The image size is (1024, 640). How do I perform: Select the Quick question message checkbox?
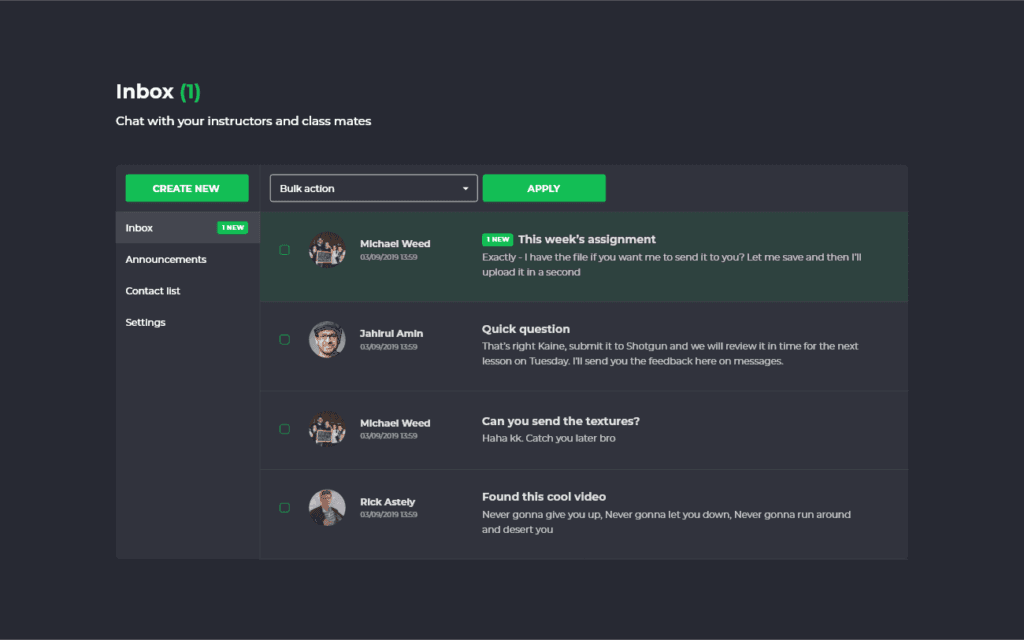(x=285, y=340)
